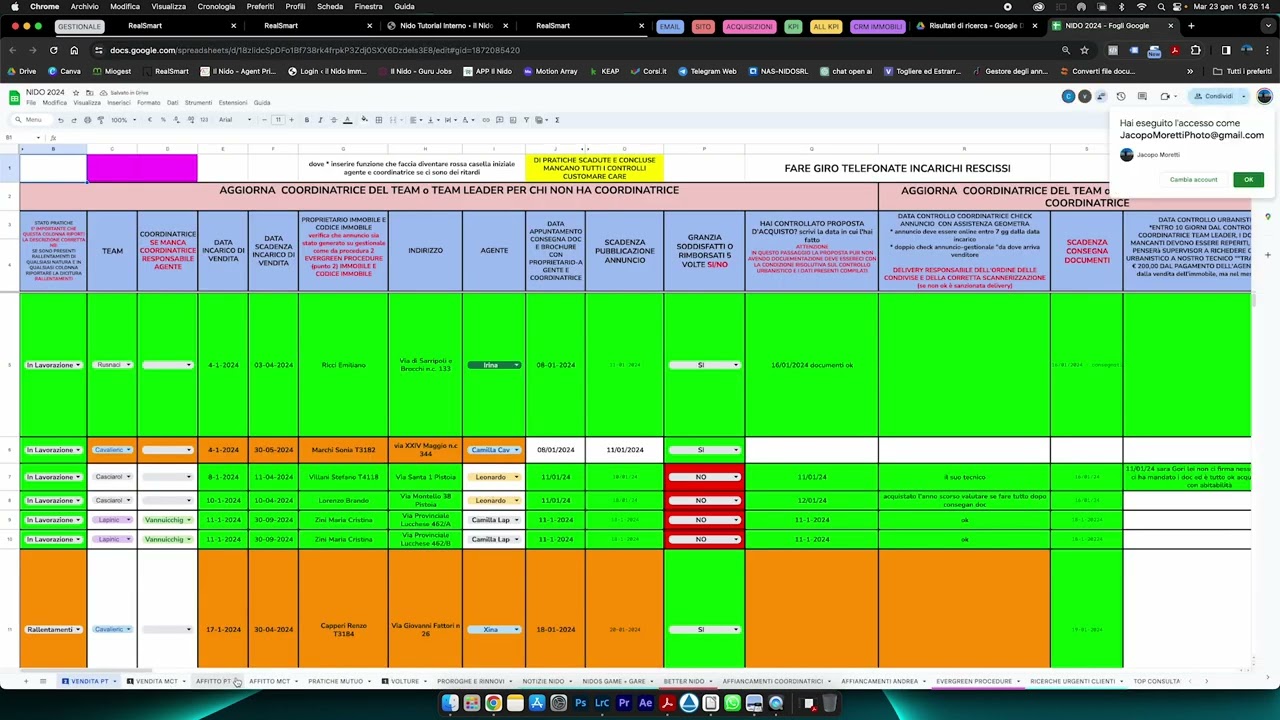
Task: Click the undo arrow in the Sheets toolbar
Action: (60, 120)
